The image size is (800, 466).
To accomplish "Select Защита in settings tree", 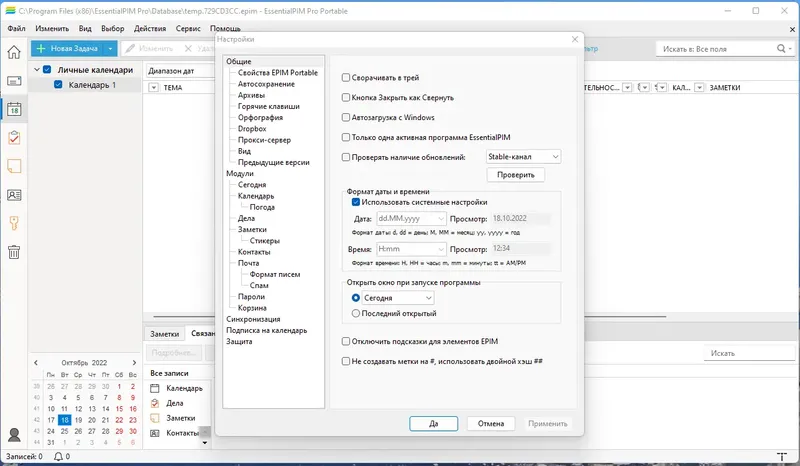I will (x=239, y=341).
